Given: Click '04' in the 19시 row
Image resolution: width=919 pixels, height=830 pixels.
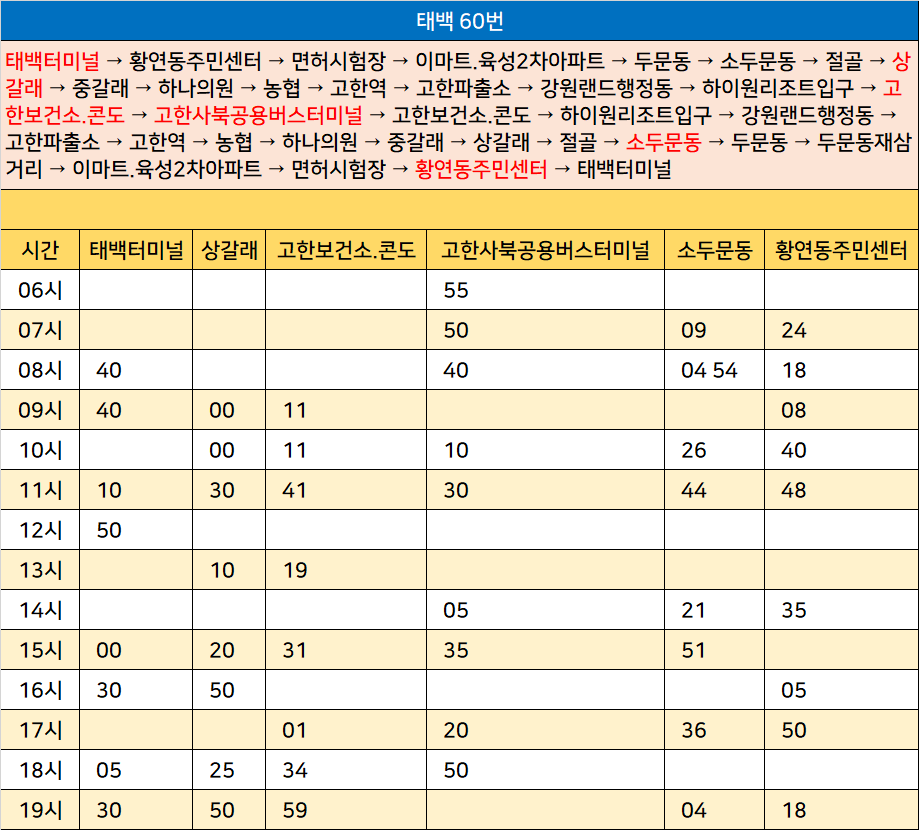Looking at the screenshot, I should click(x=694, y=810).
